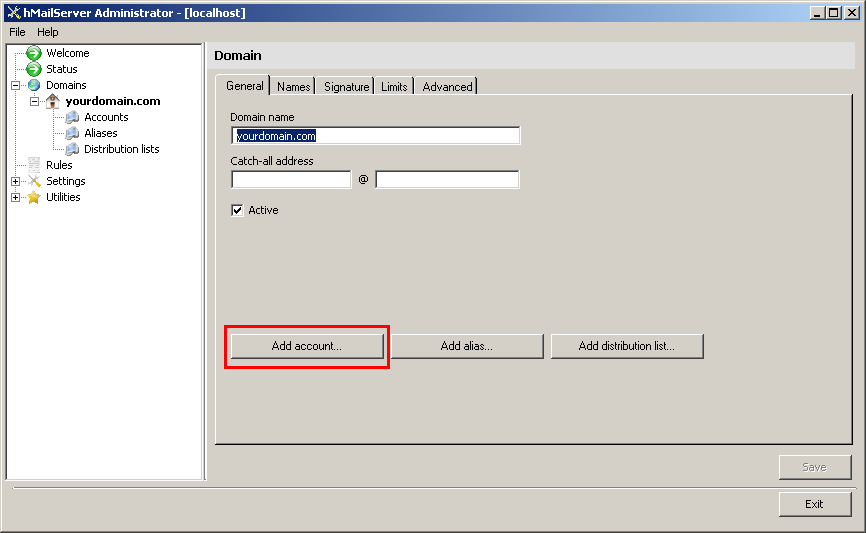Select Settings in the tree
The width and height of the screenshot is (866, 533).
coord(66,181)
